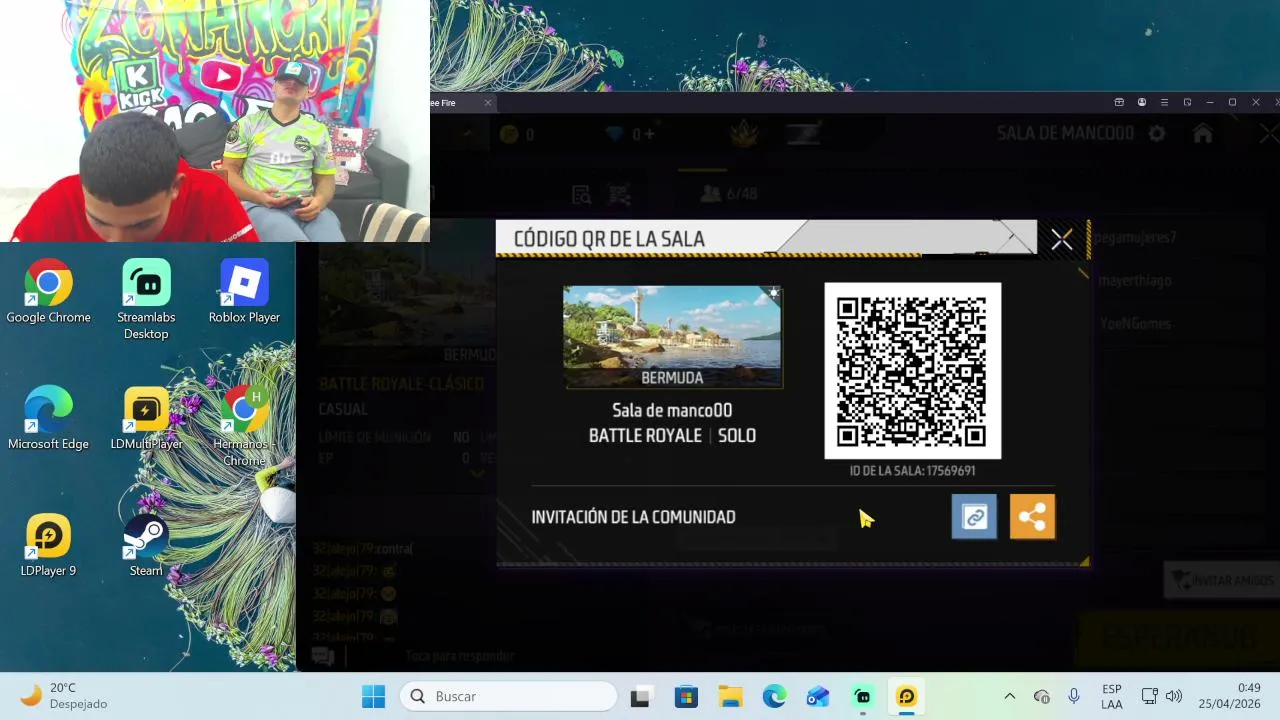Screen dimensions: 1280x720
Task: Open Microsoft Store from taskbar
Action: pos(686,696)
